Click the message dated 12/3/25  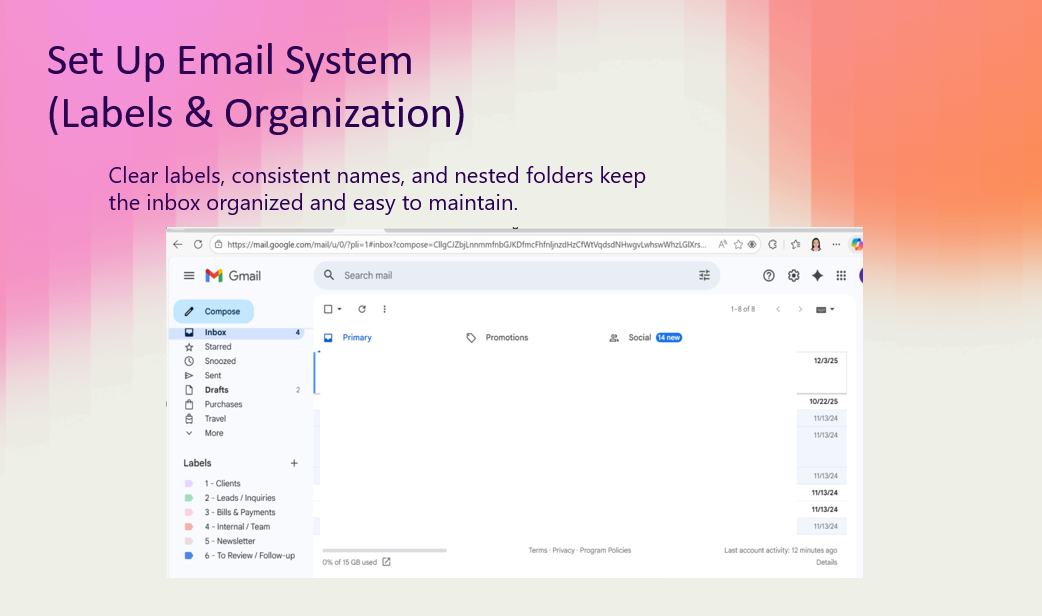[x=580, y=373]
